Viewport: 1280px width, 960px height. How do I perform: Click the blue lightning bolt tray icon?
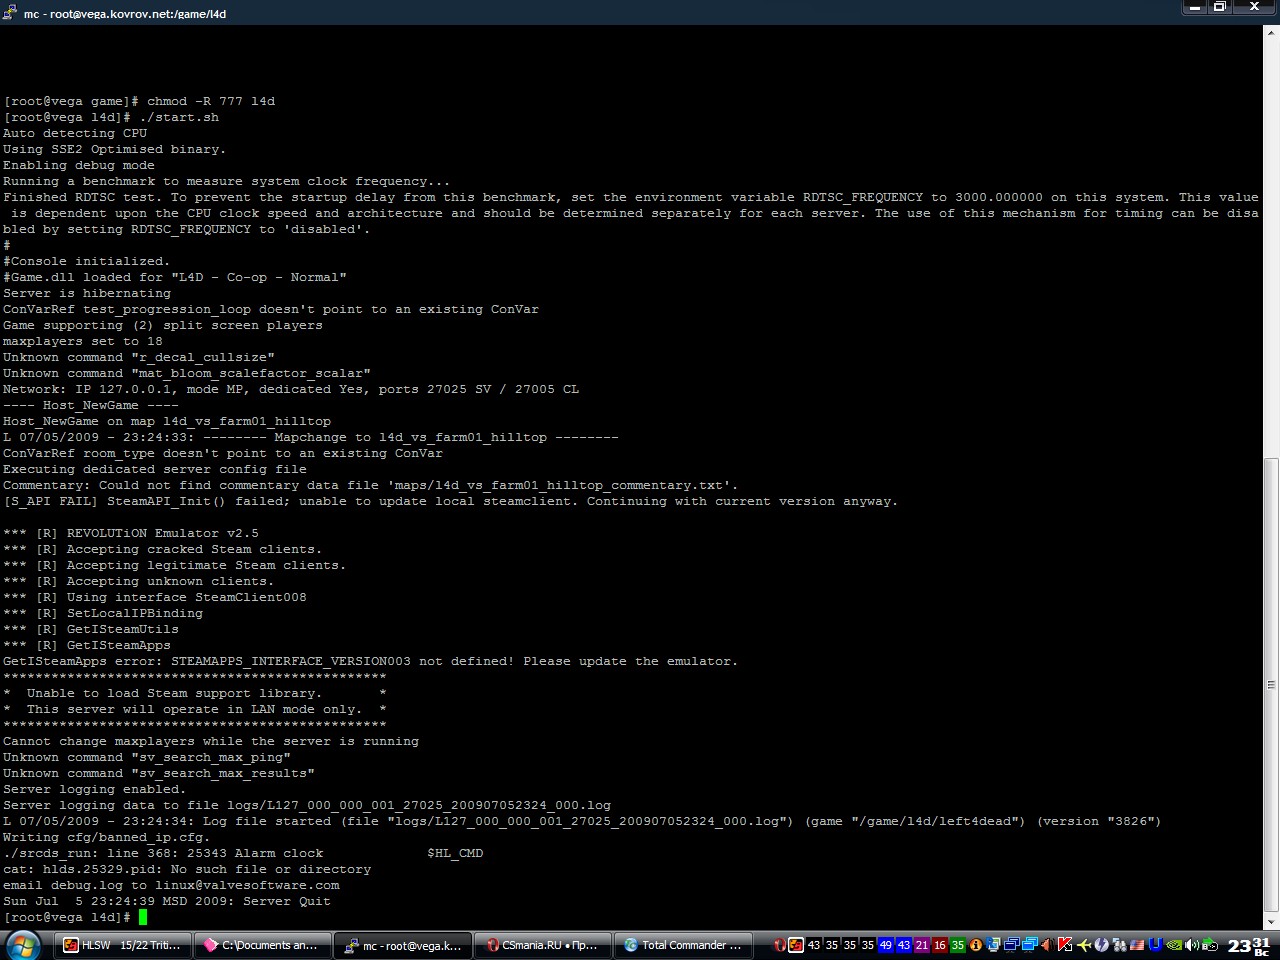[x=1101, y=945]
